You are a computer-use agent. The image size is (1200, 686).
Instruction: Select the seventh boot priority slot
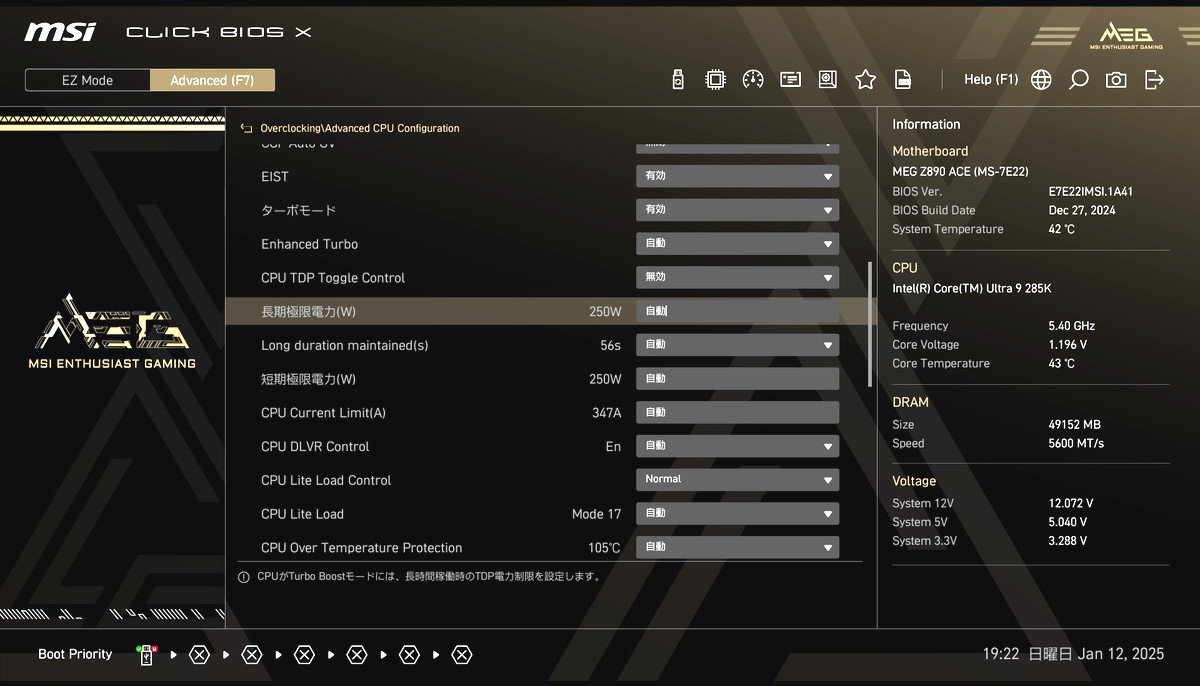coord(461,655)
